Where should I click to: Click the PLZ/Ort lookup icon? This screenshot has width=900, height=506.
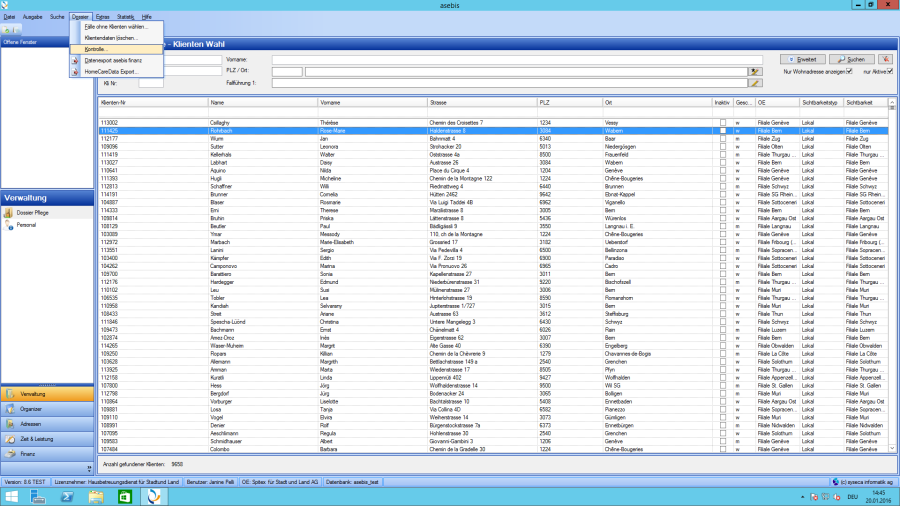(x=755, y=71)
